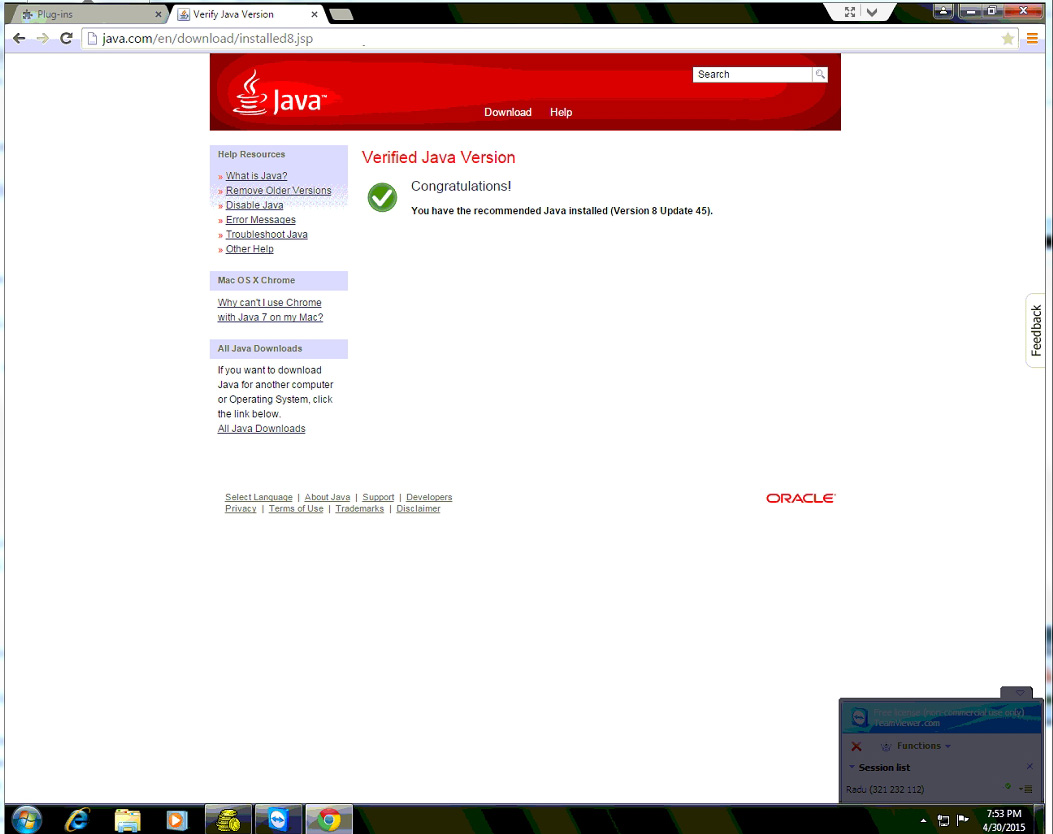Screen dimensions: 1053x834
Task: Open a new tab
Action: click(342, 14)
